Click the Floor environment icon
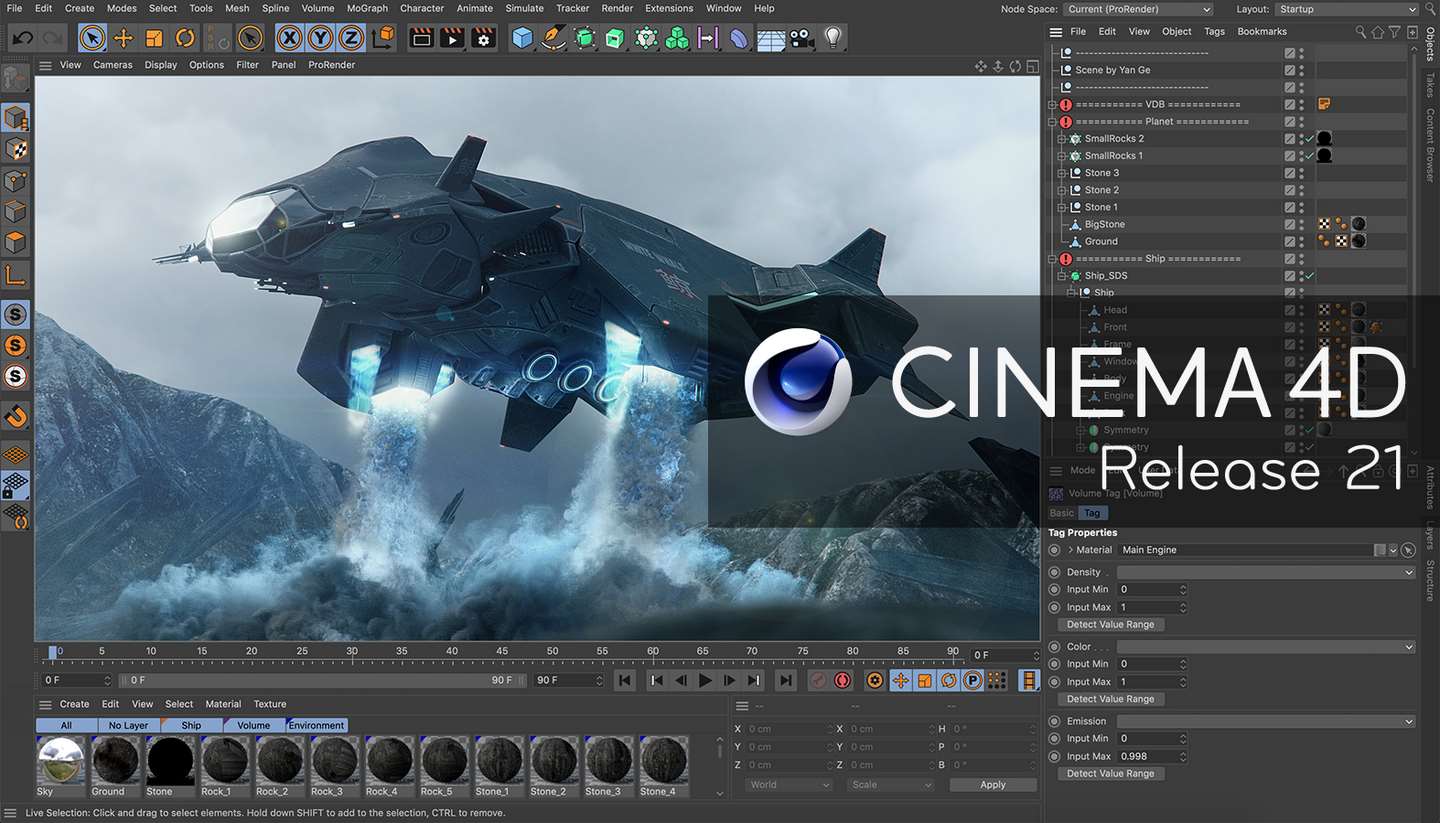Image resolution: width=1440 pixels, height=823 pixels. click(770, 39)
